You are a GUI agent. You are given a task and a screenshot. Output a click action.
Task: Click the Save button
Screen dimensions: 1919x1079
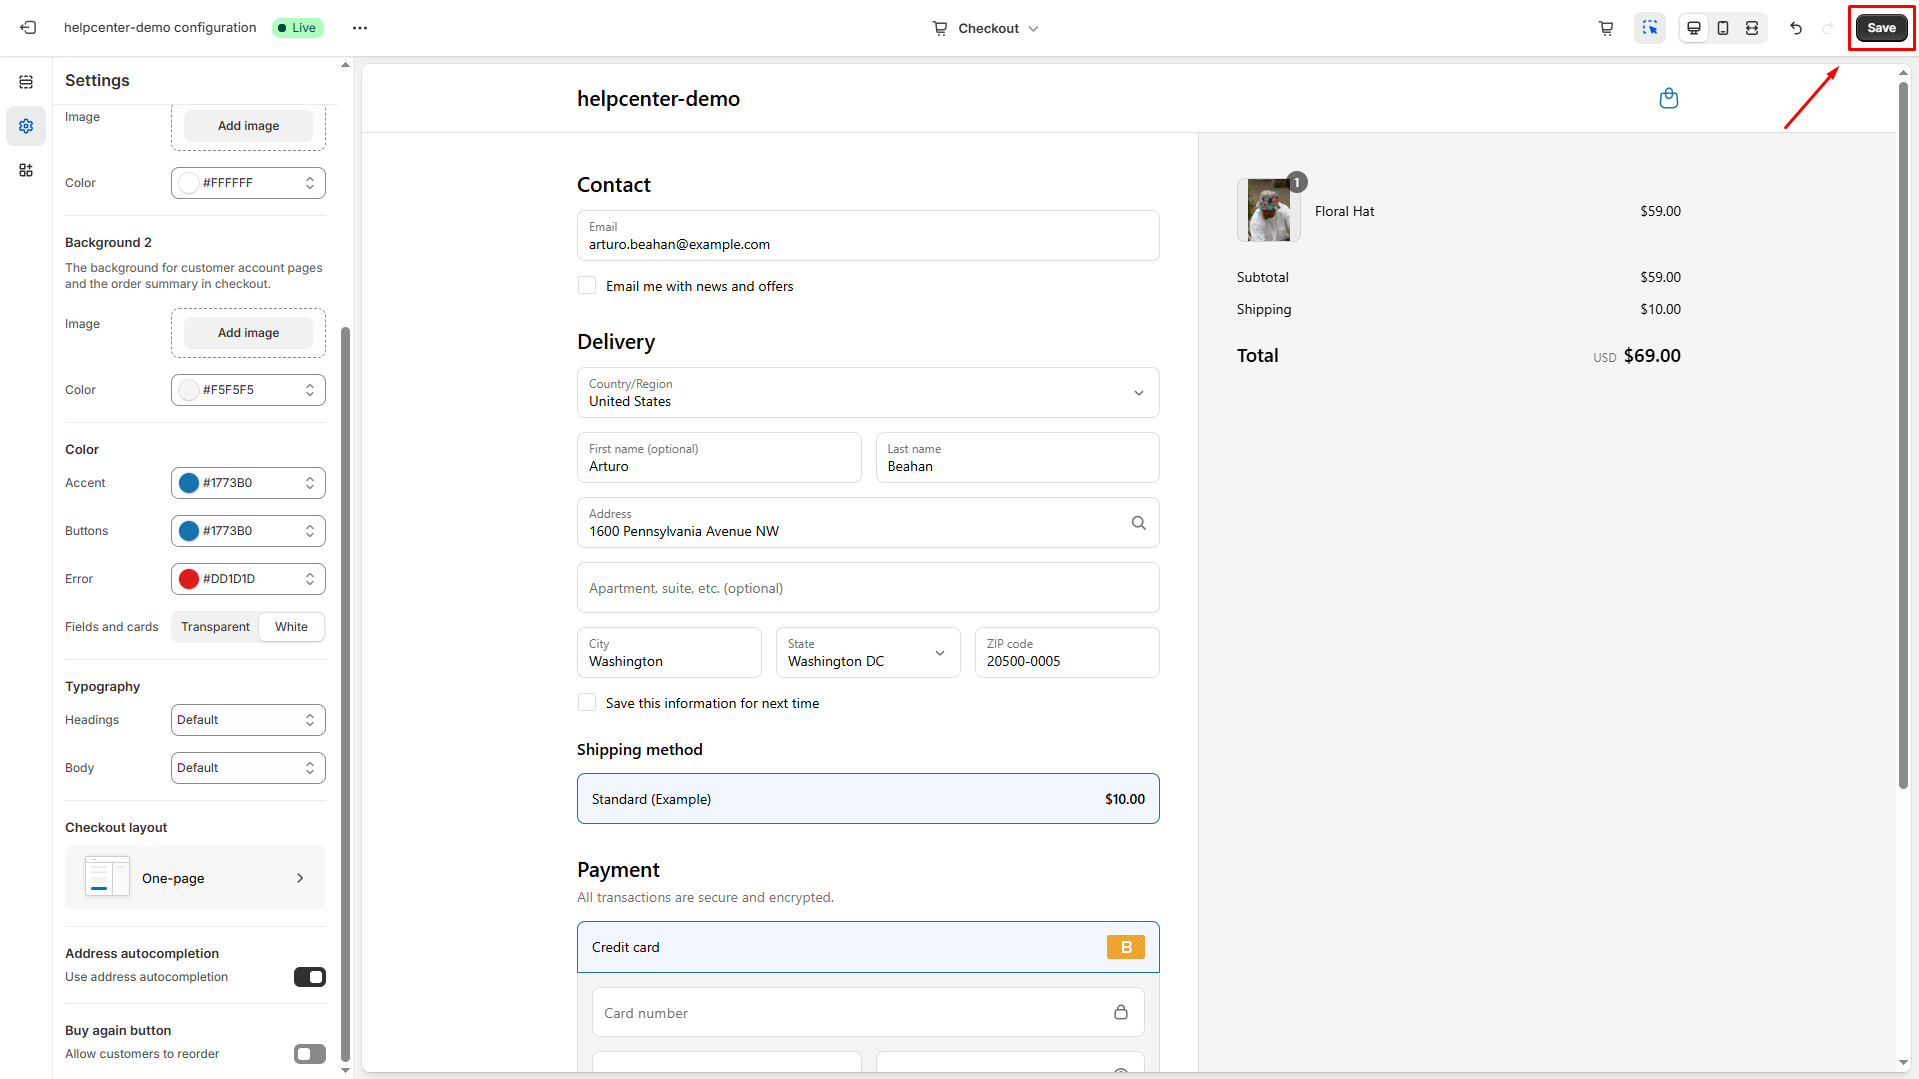coord(1881,28)
